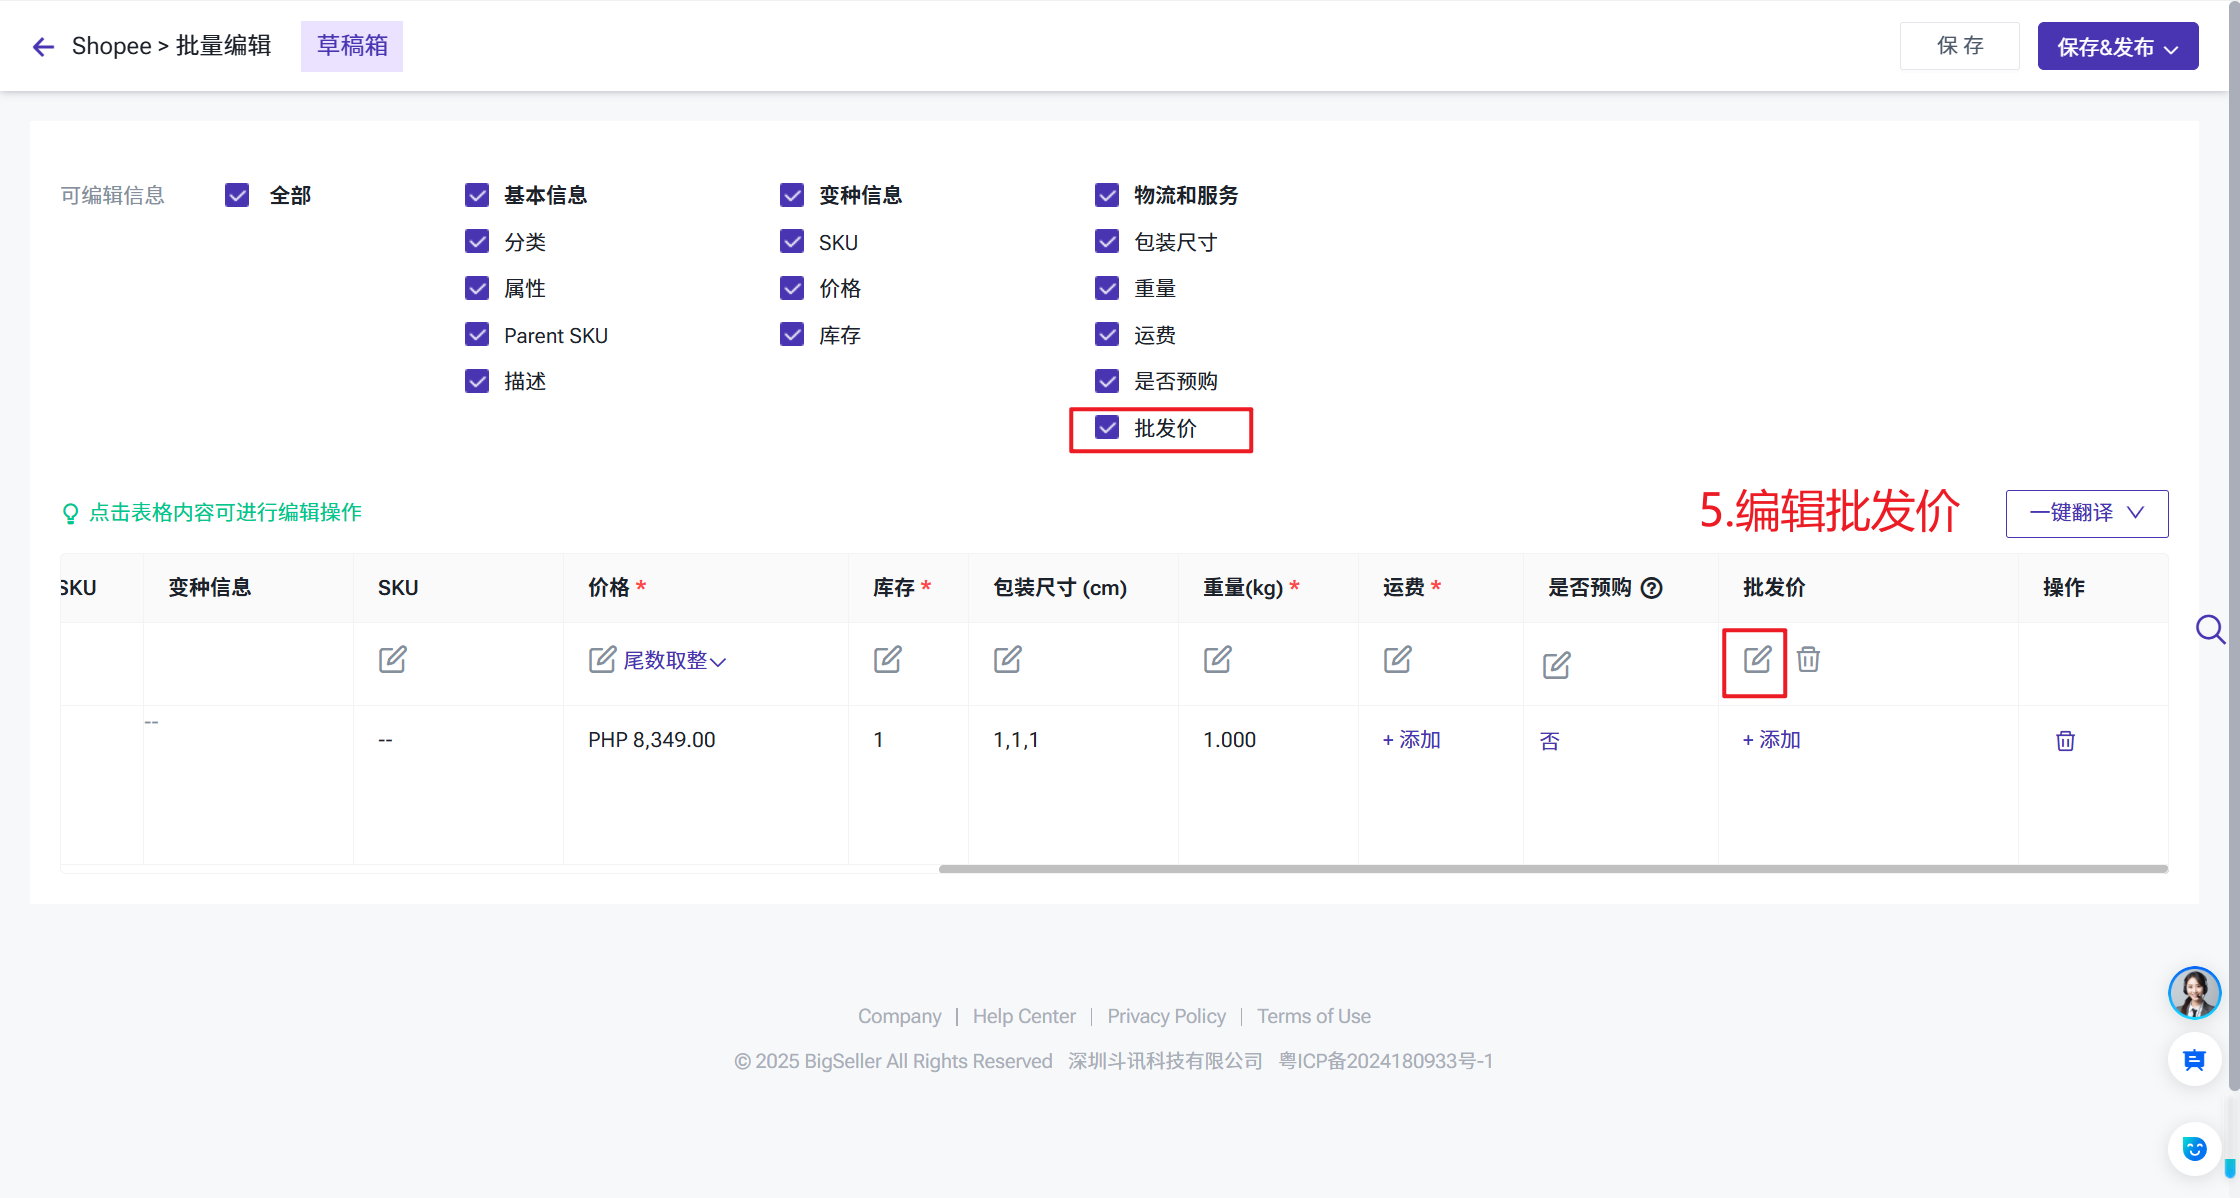Viewport: 2240px width, 1198px height.
Task: Uncheck the 批发价 checkbox
Action: [x=1107, y=428]
